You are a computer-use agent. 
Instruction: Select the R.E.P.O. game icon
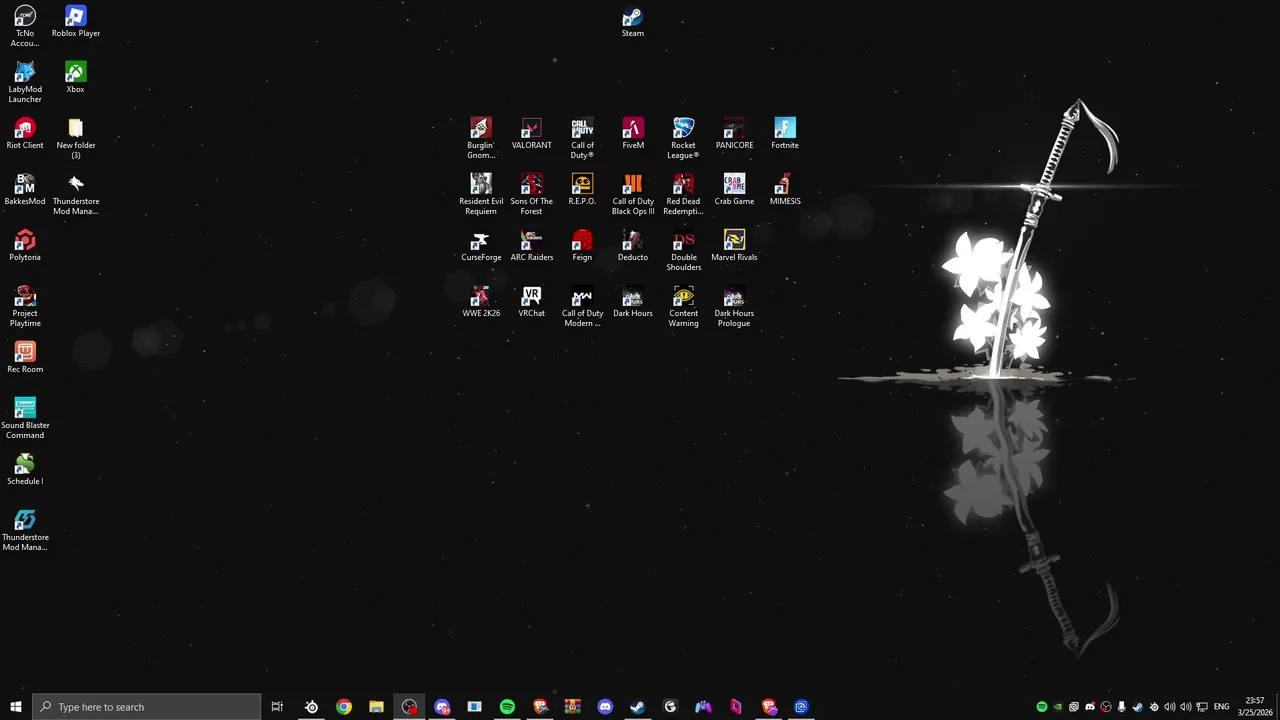[582, 190]
